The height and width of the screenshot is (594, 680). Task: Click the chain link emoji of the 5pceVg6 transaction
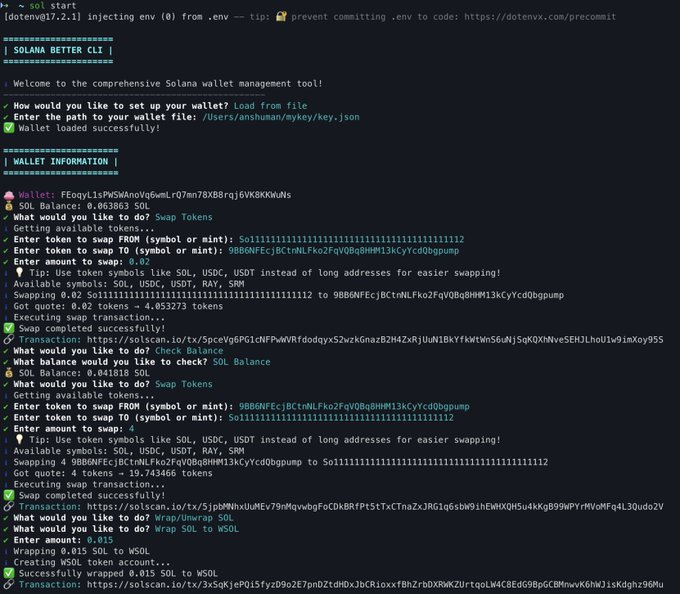(9, 339)
